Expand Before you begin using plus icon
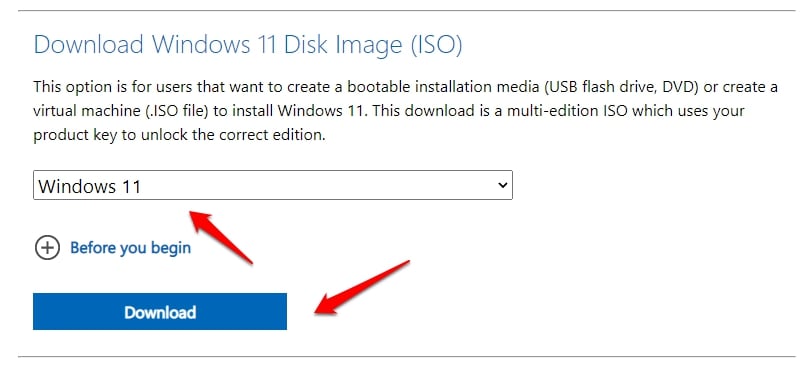The height and width of the screenshot is (371, 810). tap(48, 248)
